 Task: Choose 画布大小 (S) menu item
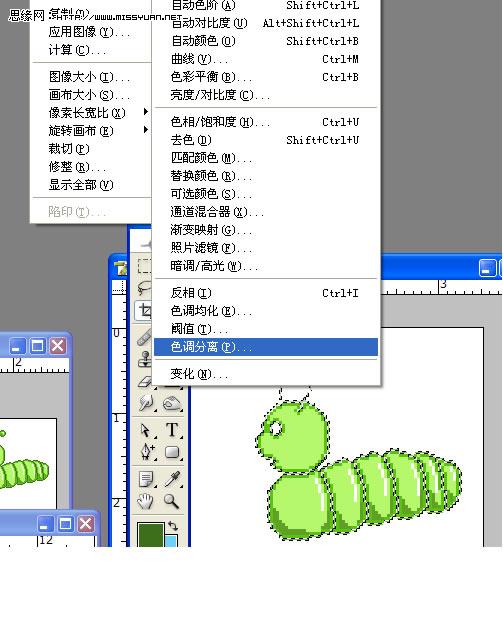tap(91, 95)
